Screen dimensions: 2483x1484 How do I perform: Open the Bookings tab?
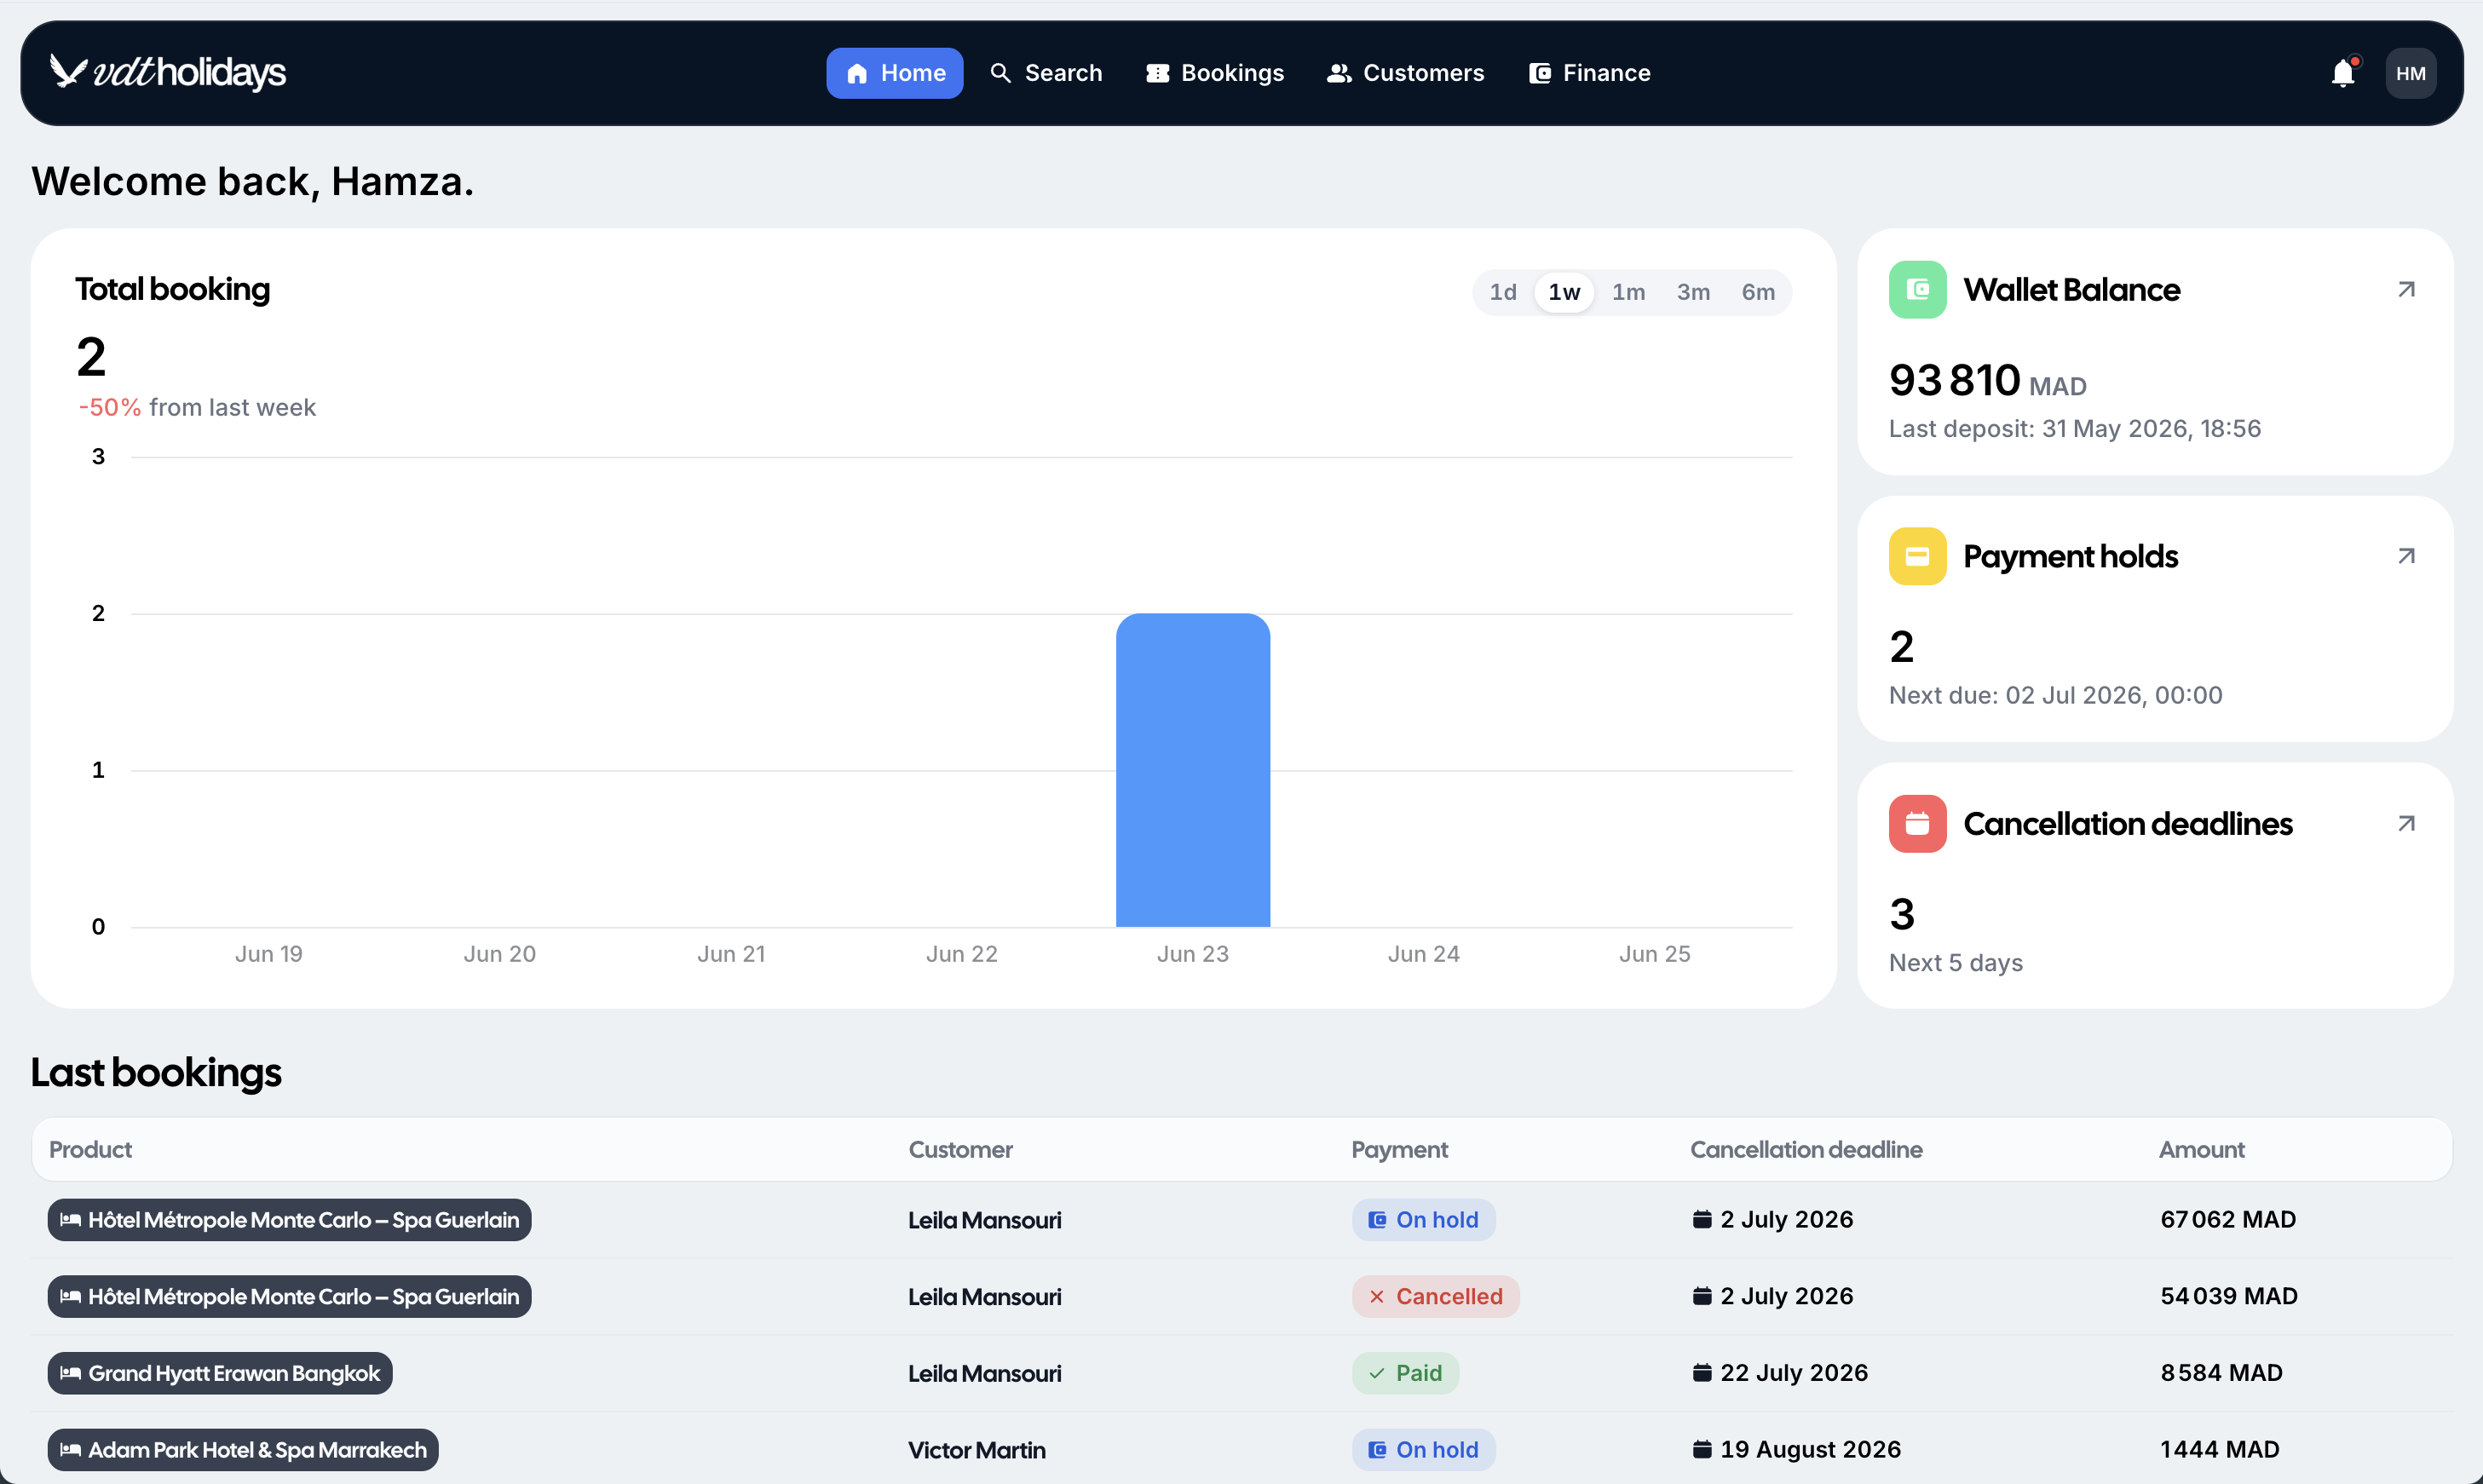coord(1215,73)
